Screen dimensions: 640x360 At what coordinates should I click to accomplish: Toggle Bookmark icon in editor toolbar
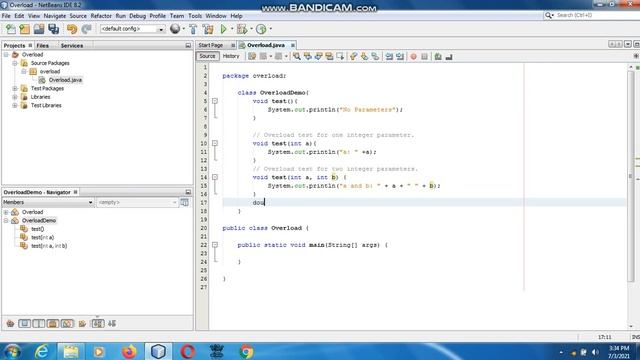[x=375, y=56]
